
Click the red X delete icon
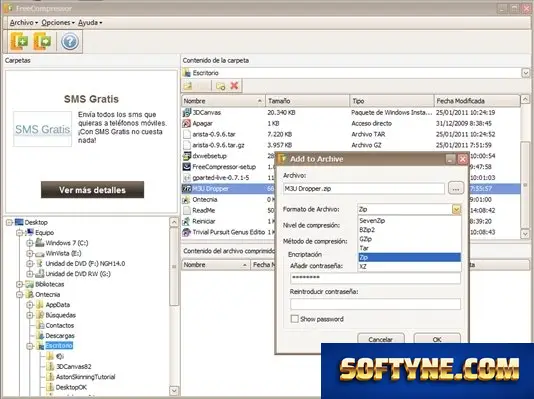tap(234, 86)
